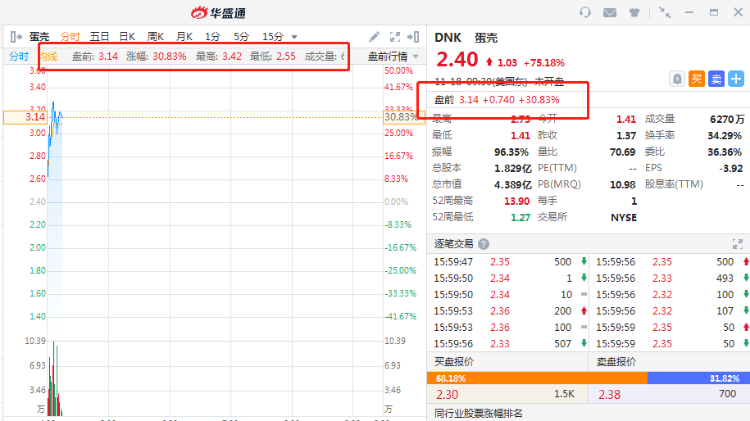The width and height of the screenshot is (750, 421).
Task: Click the 逐笔交易 section title
Action: tap(453, 244)
